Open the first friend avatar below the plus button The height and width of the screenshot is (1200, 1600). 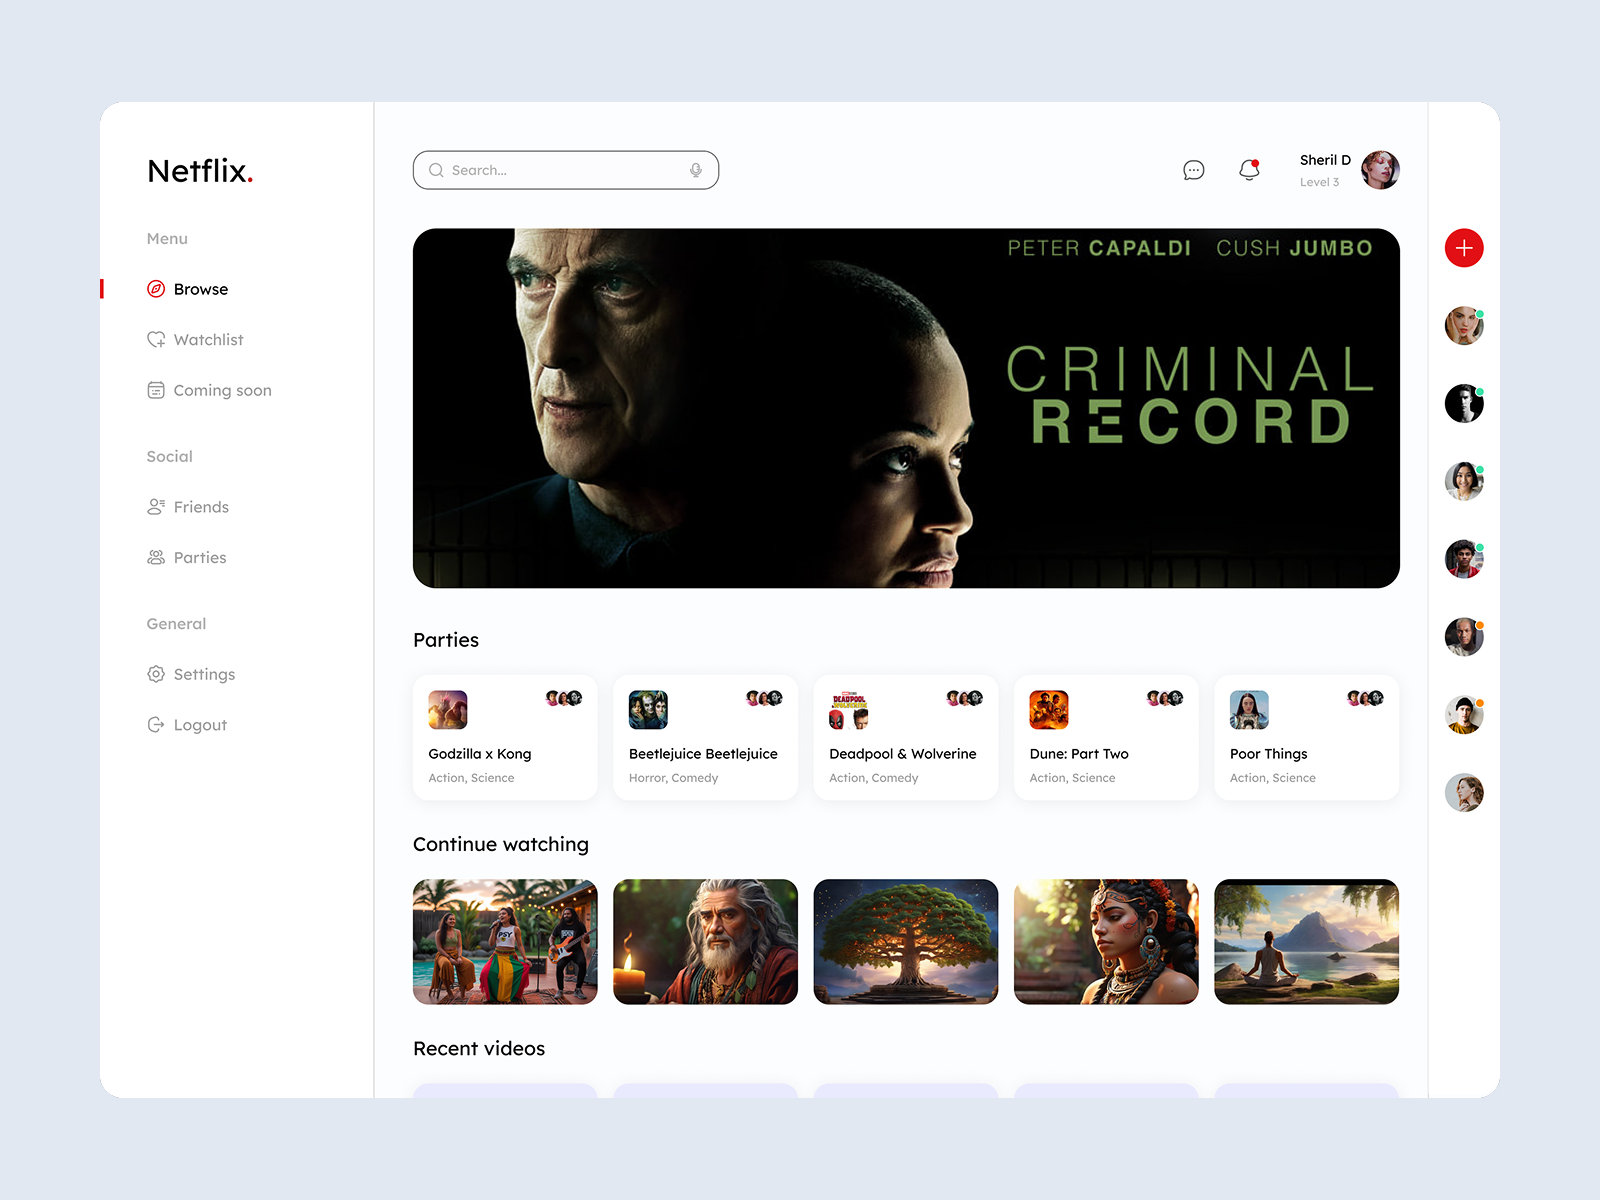[x=1464, y=325]
